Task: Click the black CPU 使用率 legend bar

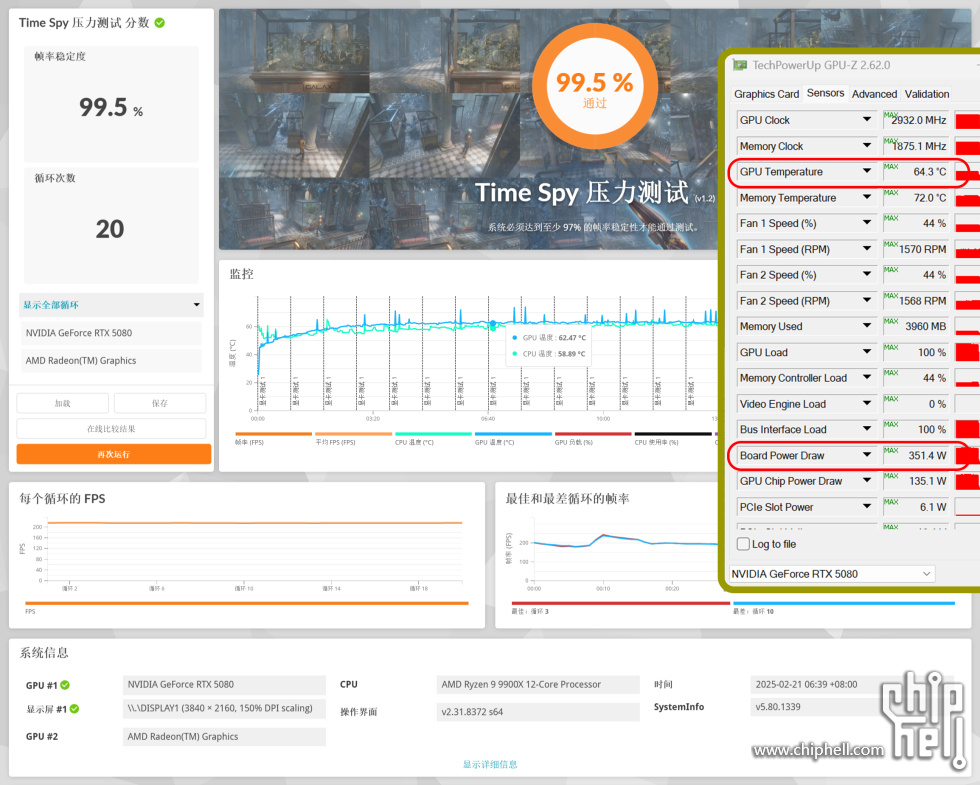Action: [x=673, y=434]
